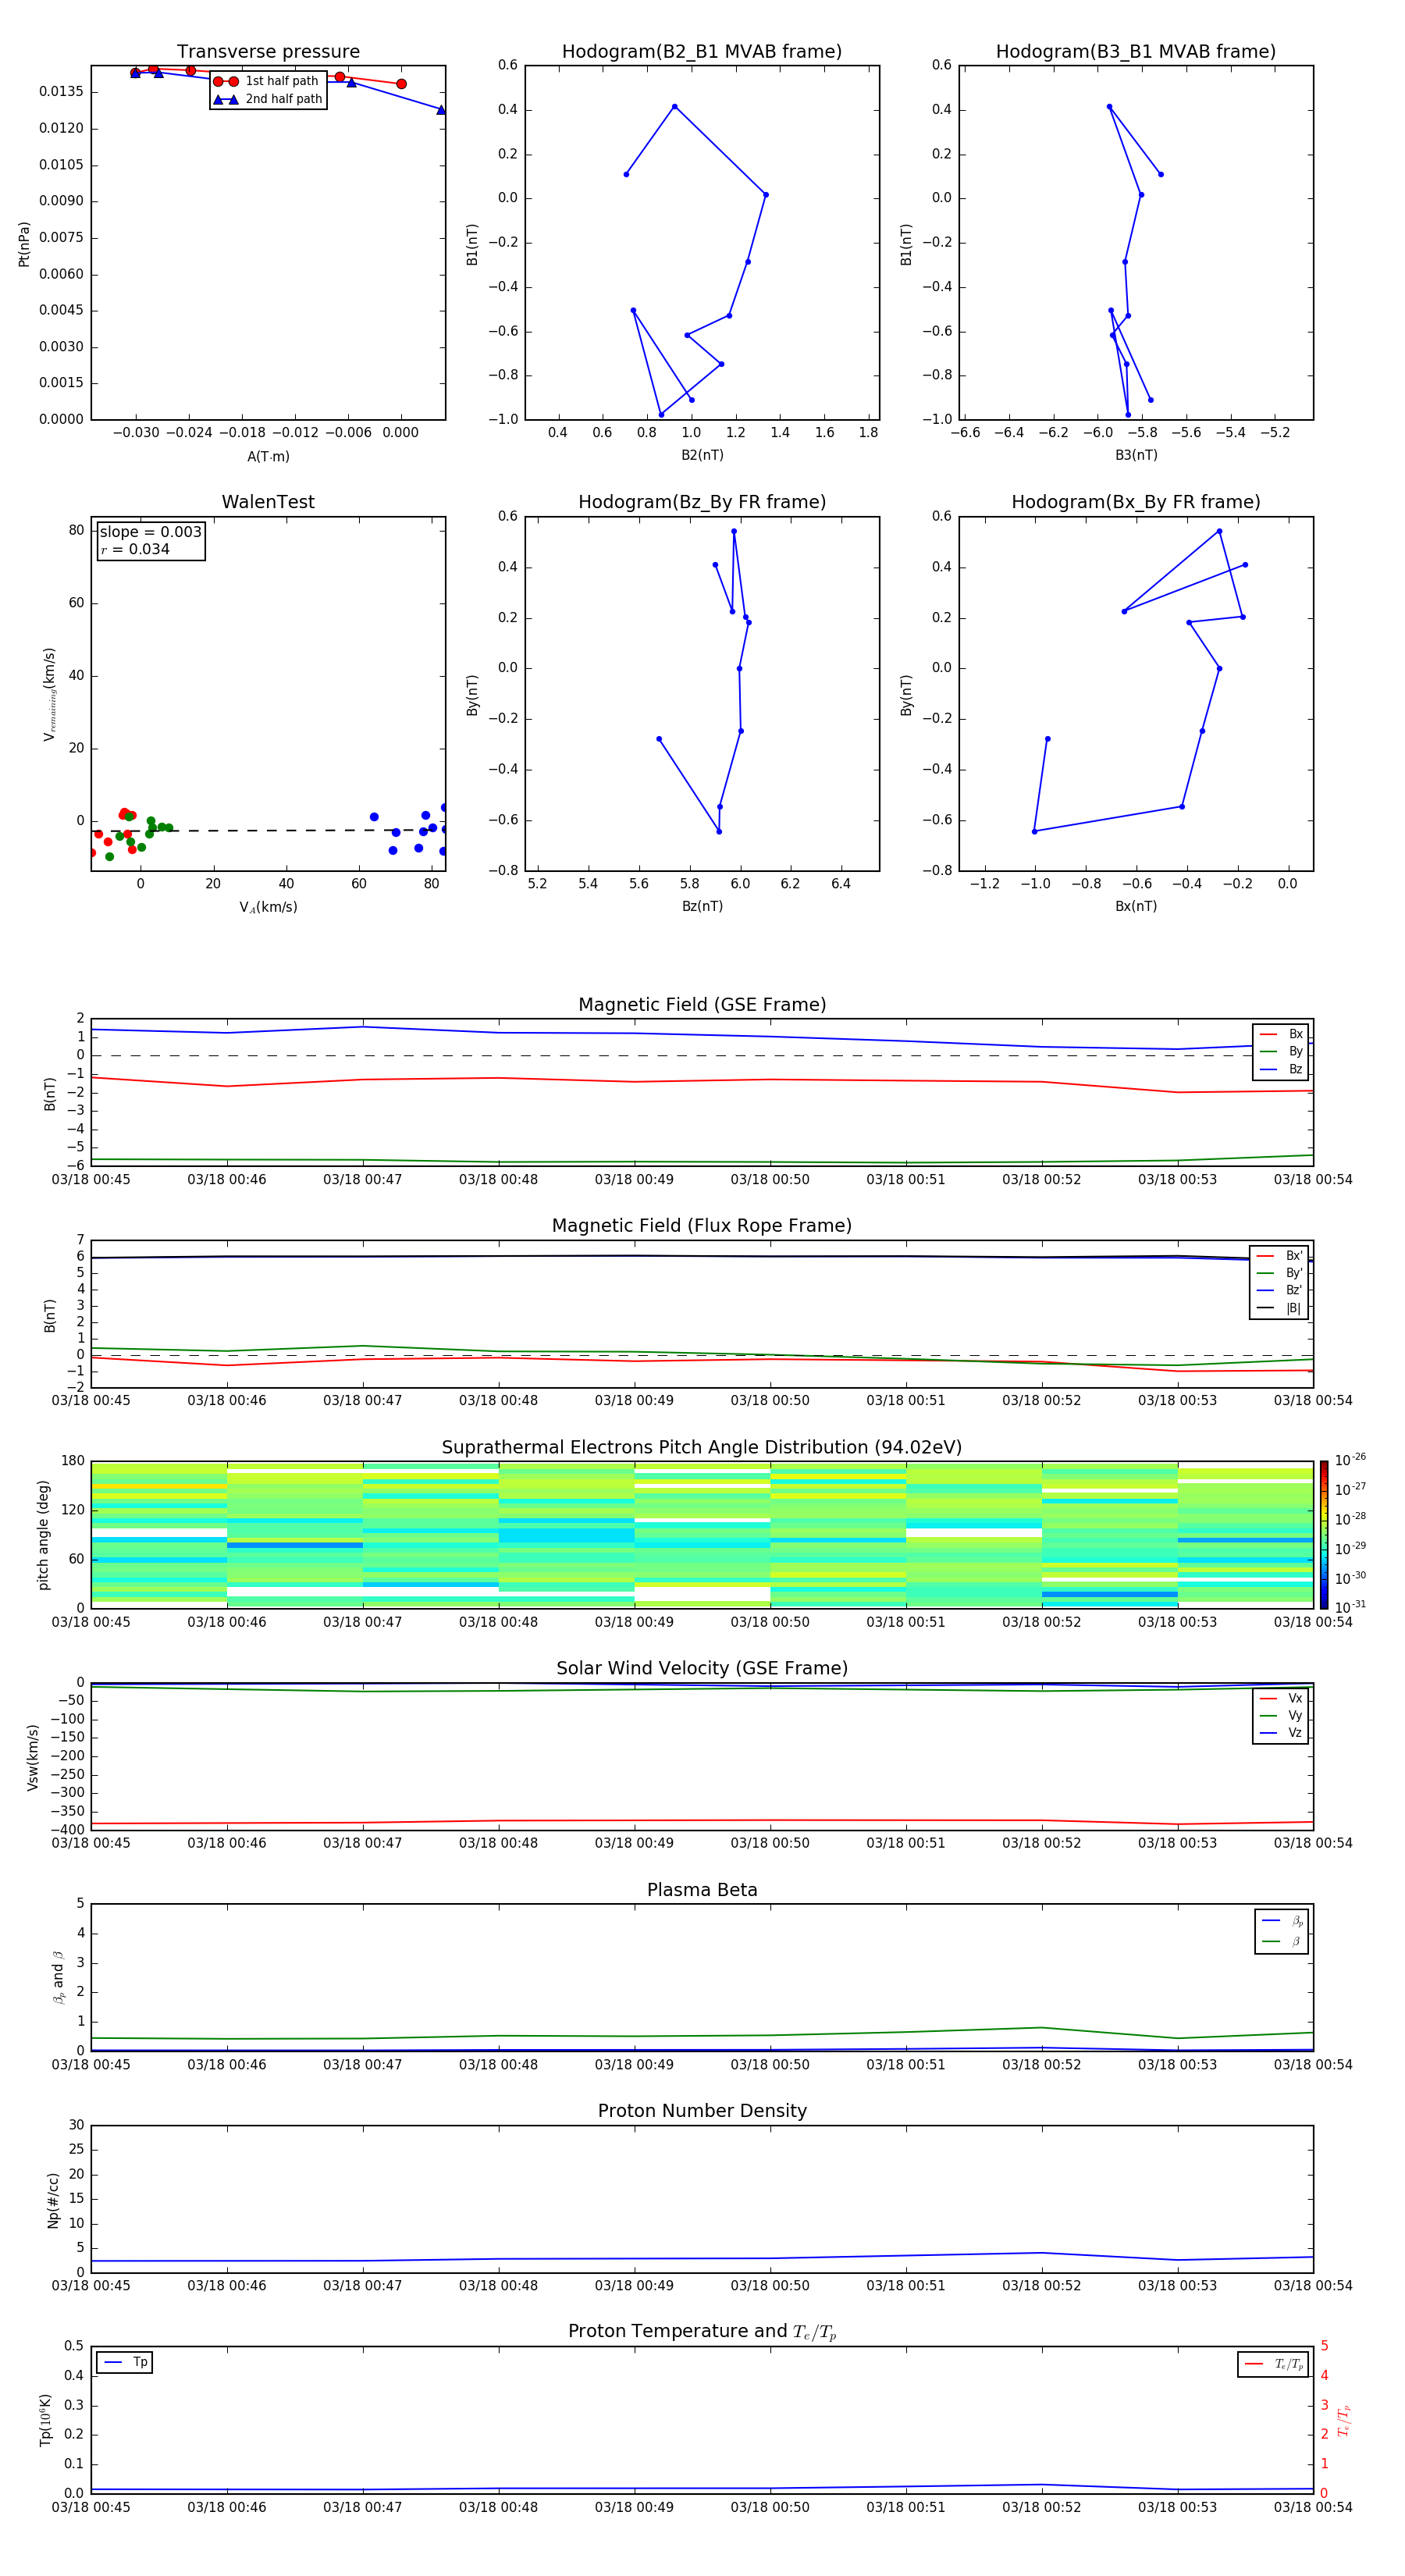Select the |B| legend entry in Flux Rope Frame plot
The height and width of the screenshot is (2576, 1405).
(1279, 1308)
